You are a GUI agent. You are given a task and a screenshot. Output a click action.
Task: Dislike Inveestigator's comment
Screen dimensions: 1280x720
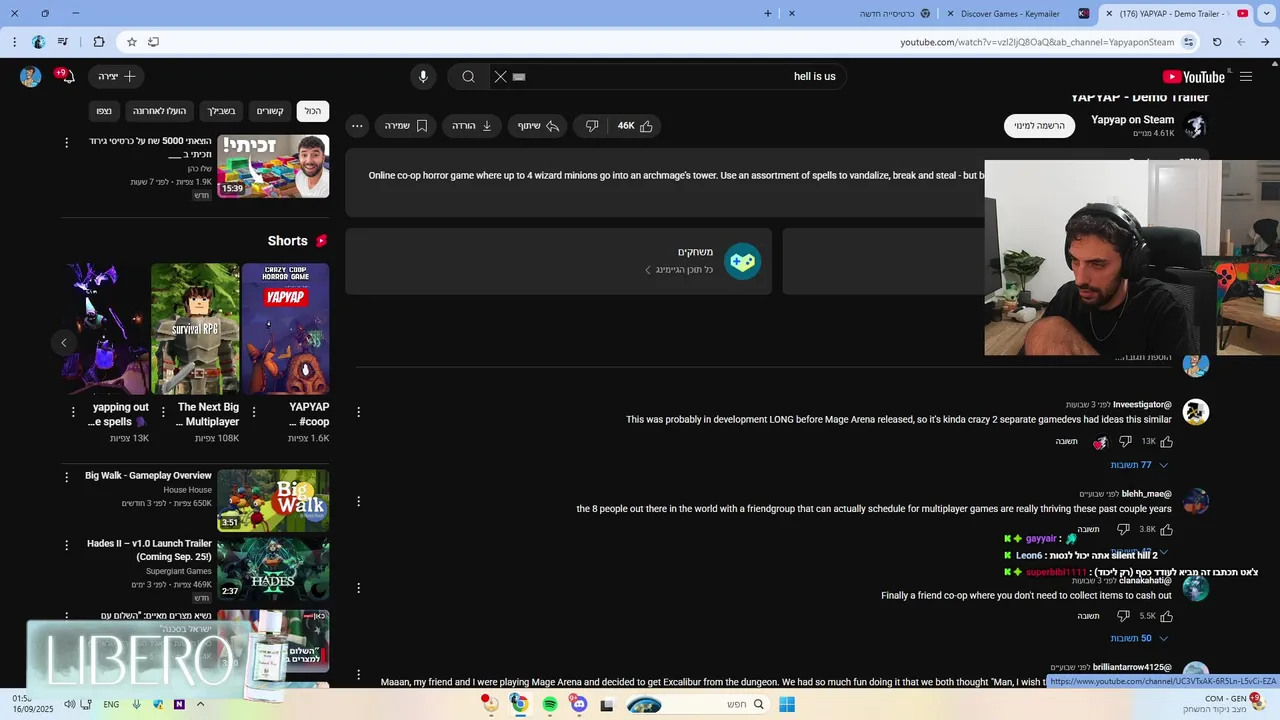[x=1125, y=441]
